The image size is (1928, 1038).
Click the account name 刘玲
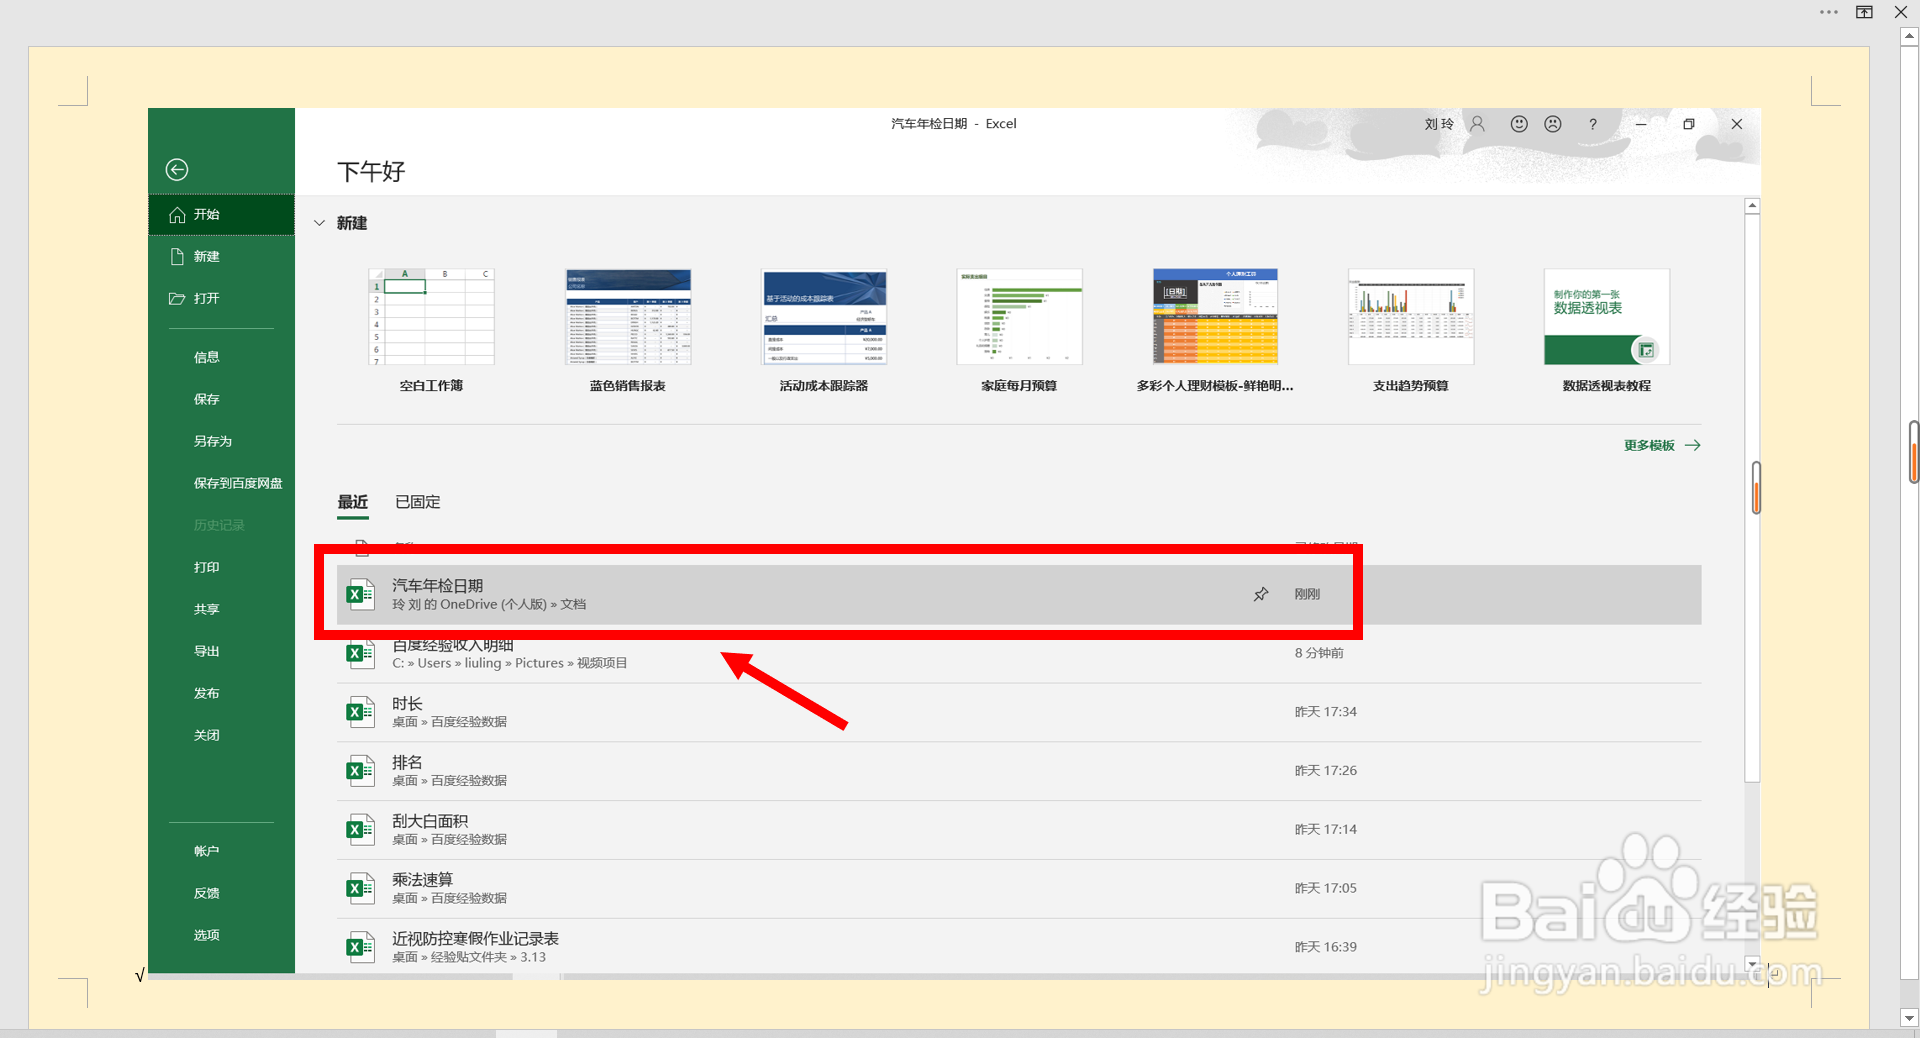(1439, 124)
